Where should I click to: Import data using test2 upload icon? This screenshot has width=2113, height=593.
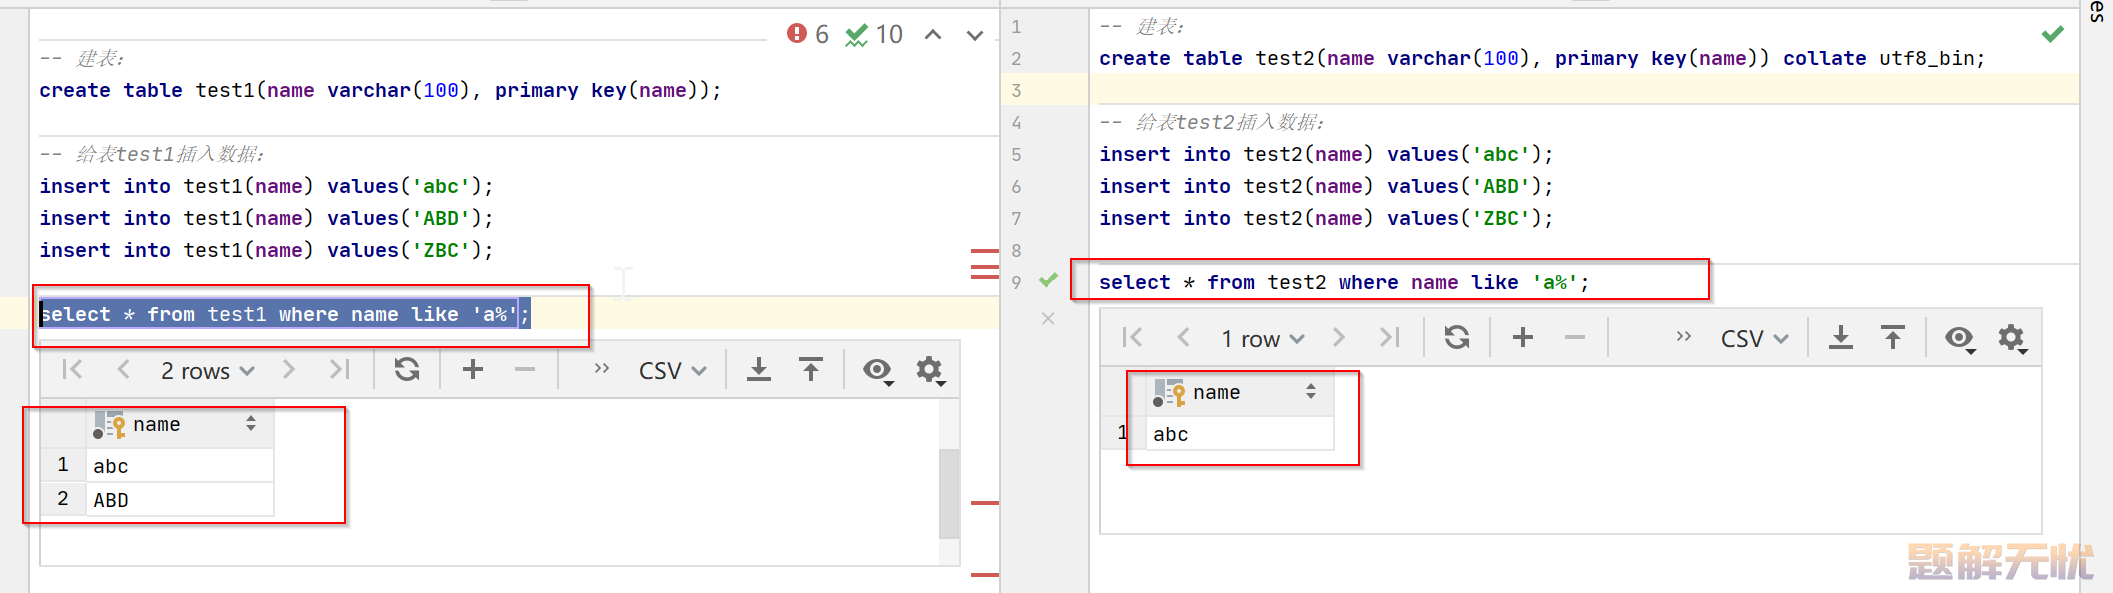(1893, 338)
